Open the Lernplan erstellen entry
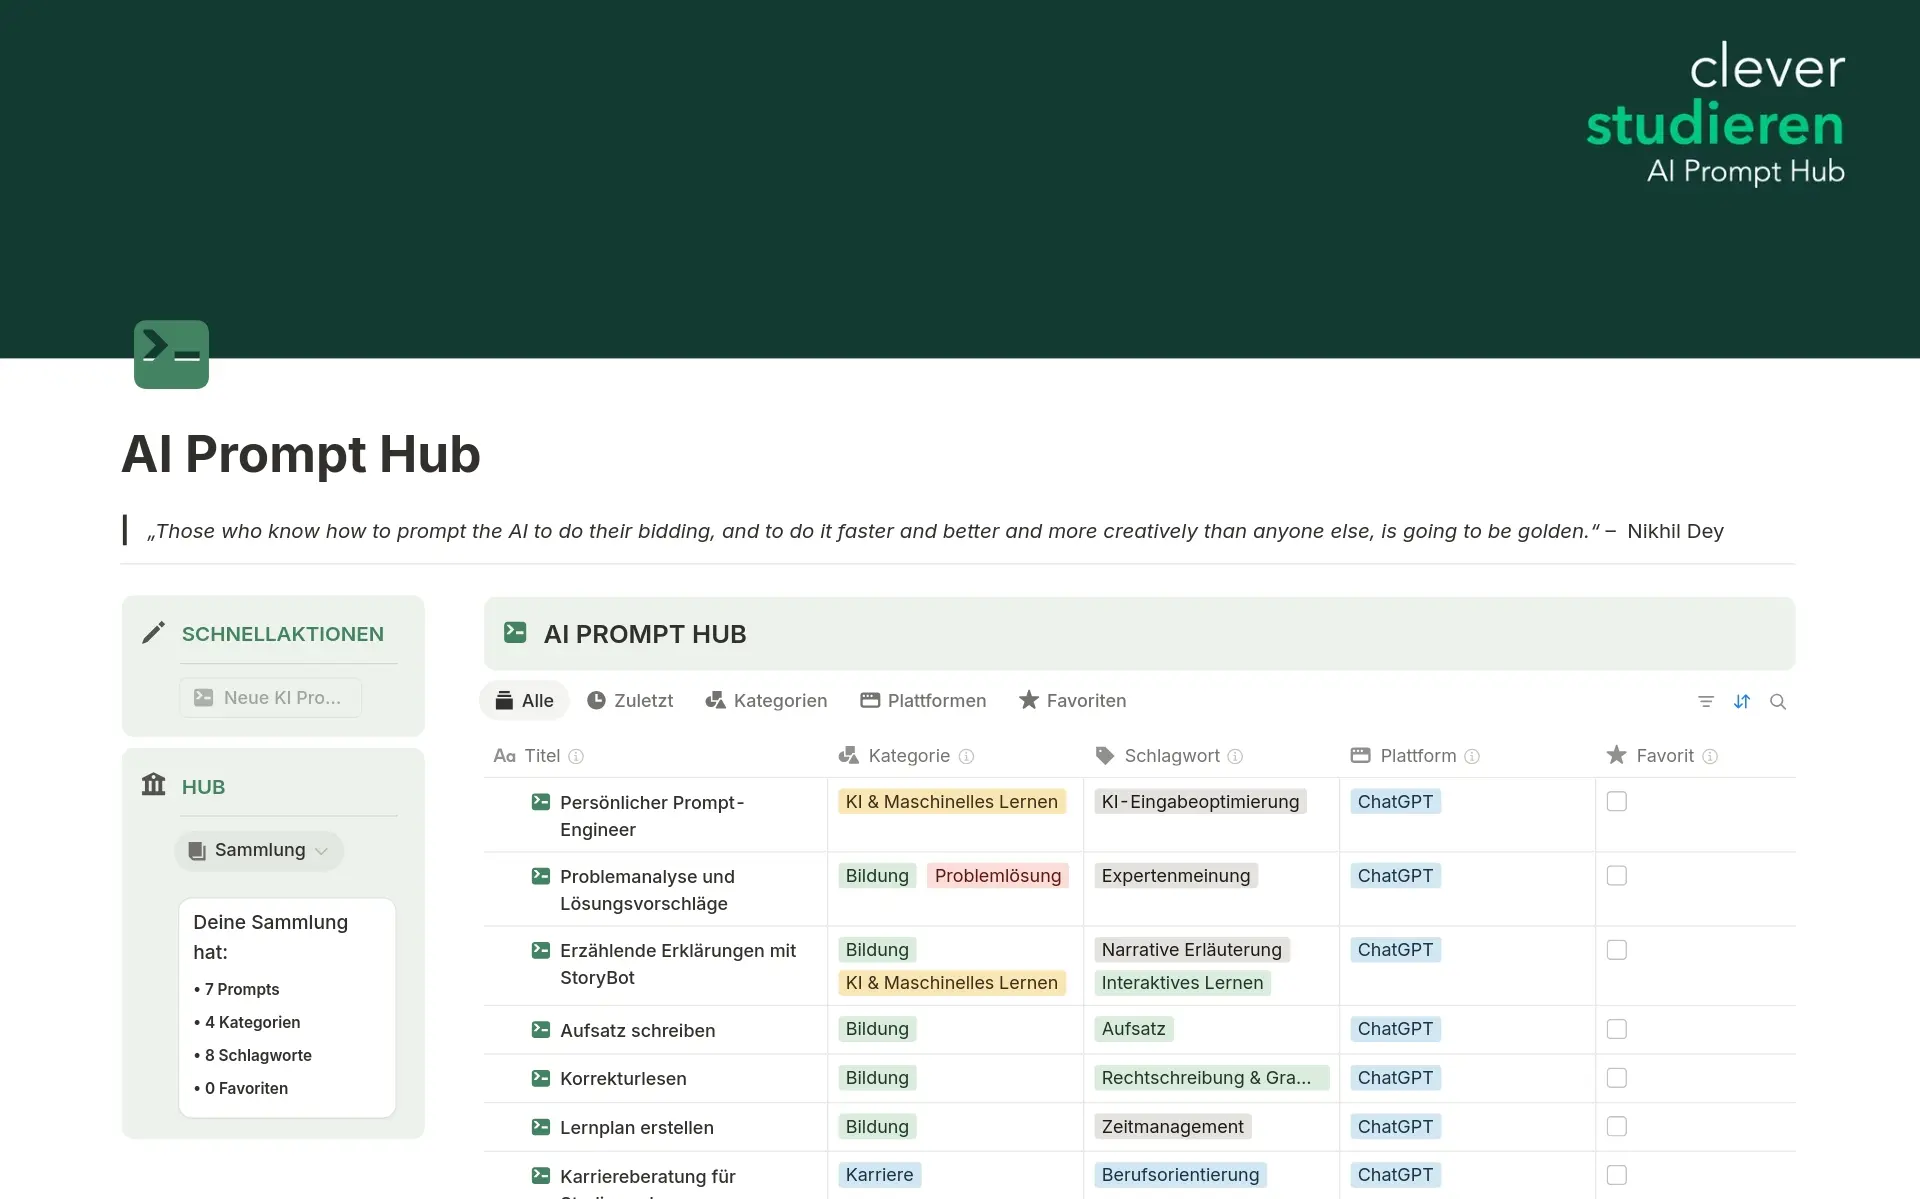The image size is (1920, 1199). coord(636,1127)
